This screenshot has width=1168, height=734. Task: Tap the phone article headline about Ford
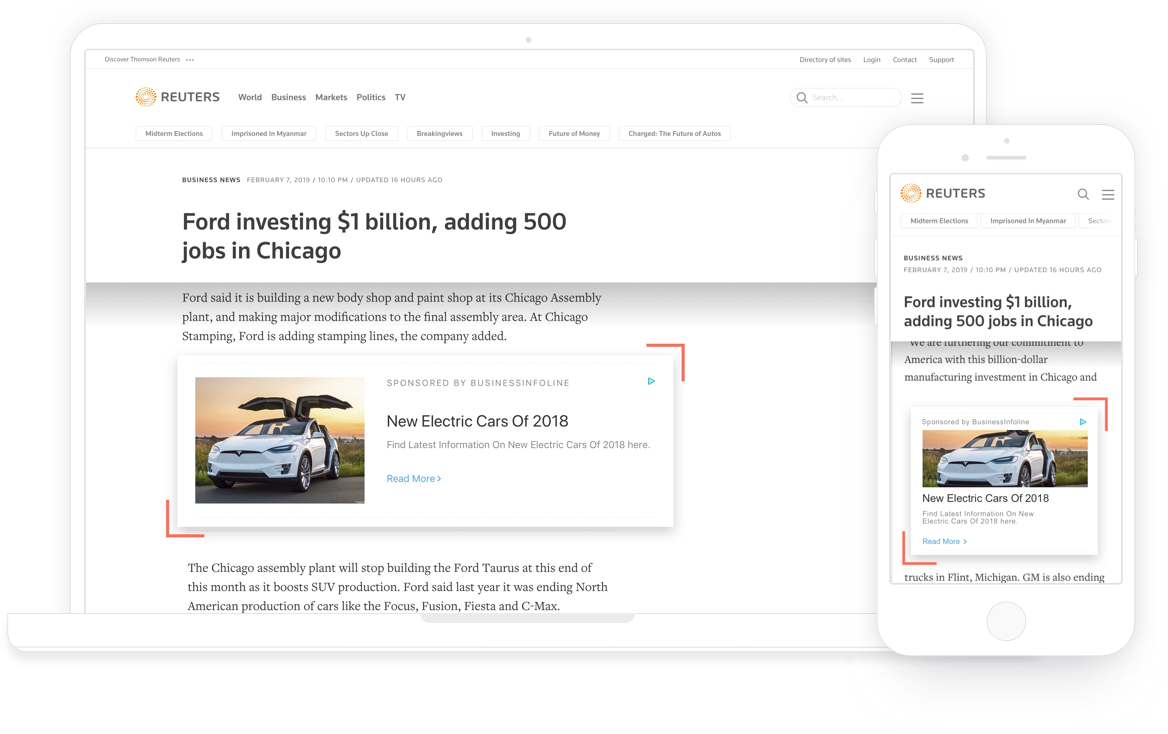tap(998, 311)
